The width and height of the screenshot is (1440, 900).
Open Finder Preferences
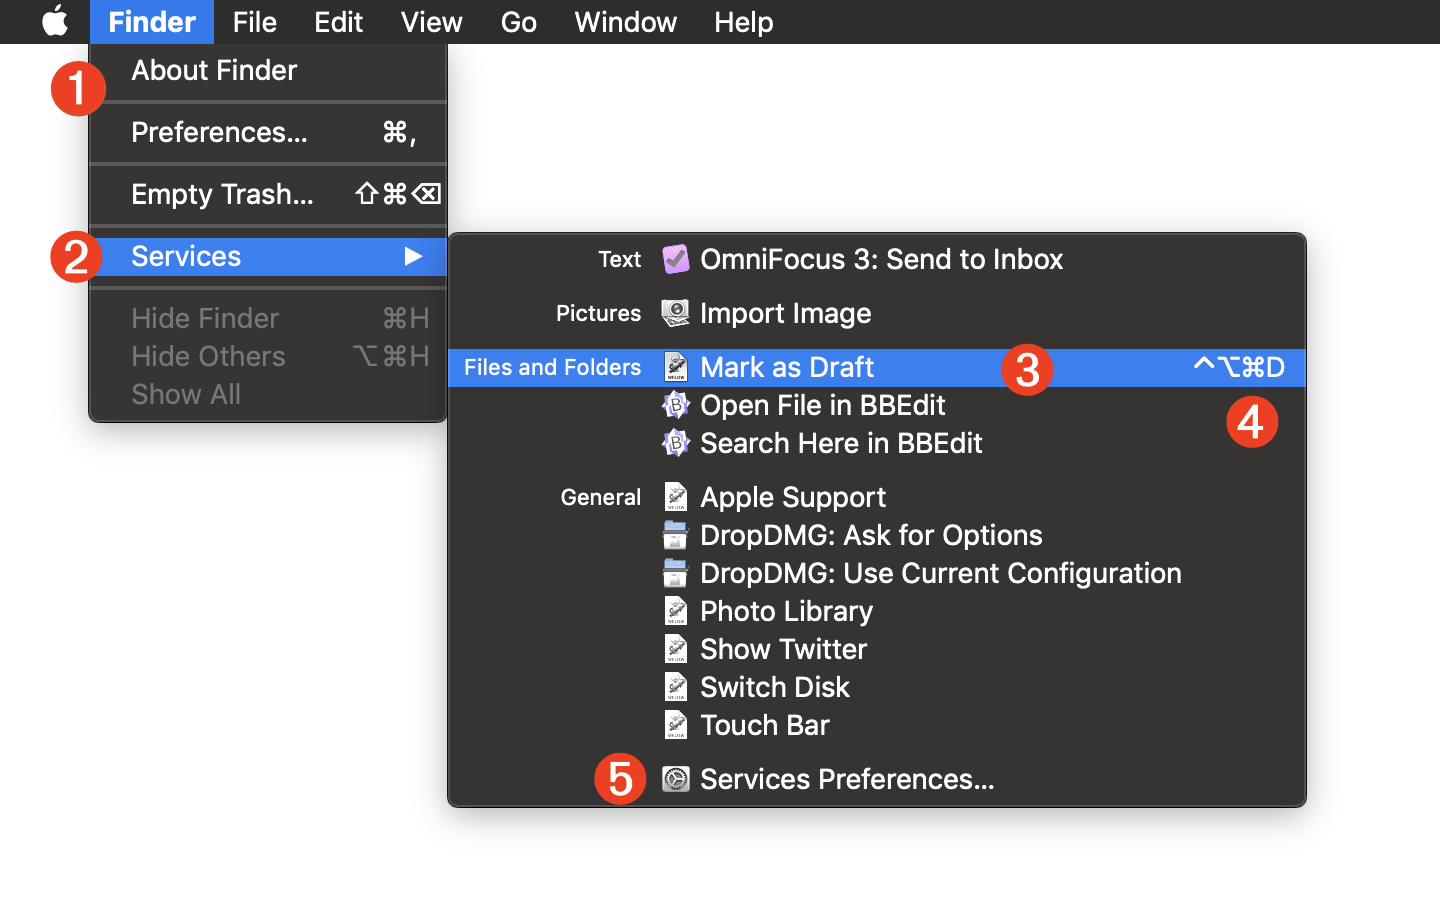[x=220, y=132]
